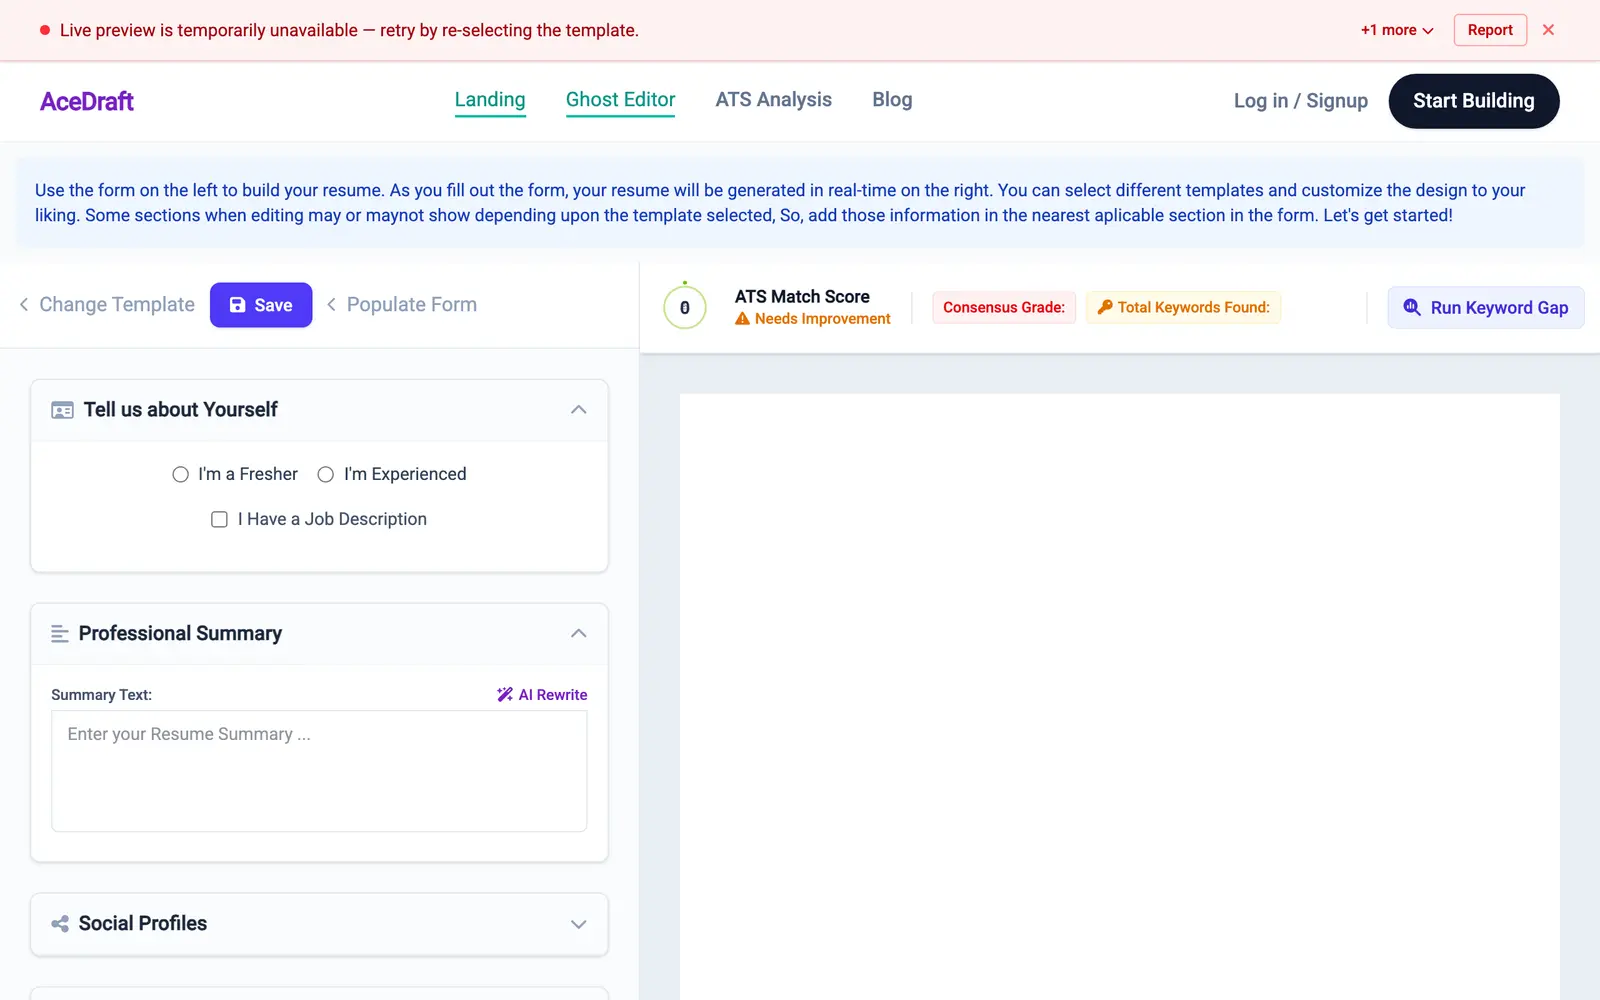Click the share icon beside Social Profiles
This screenshot has height=1000, width=1600.
60,924
